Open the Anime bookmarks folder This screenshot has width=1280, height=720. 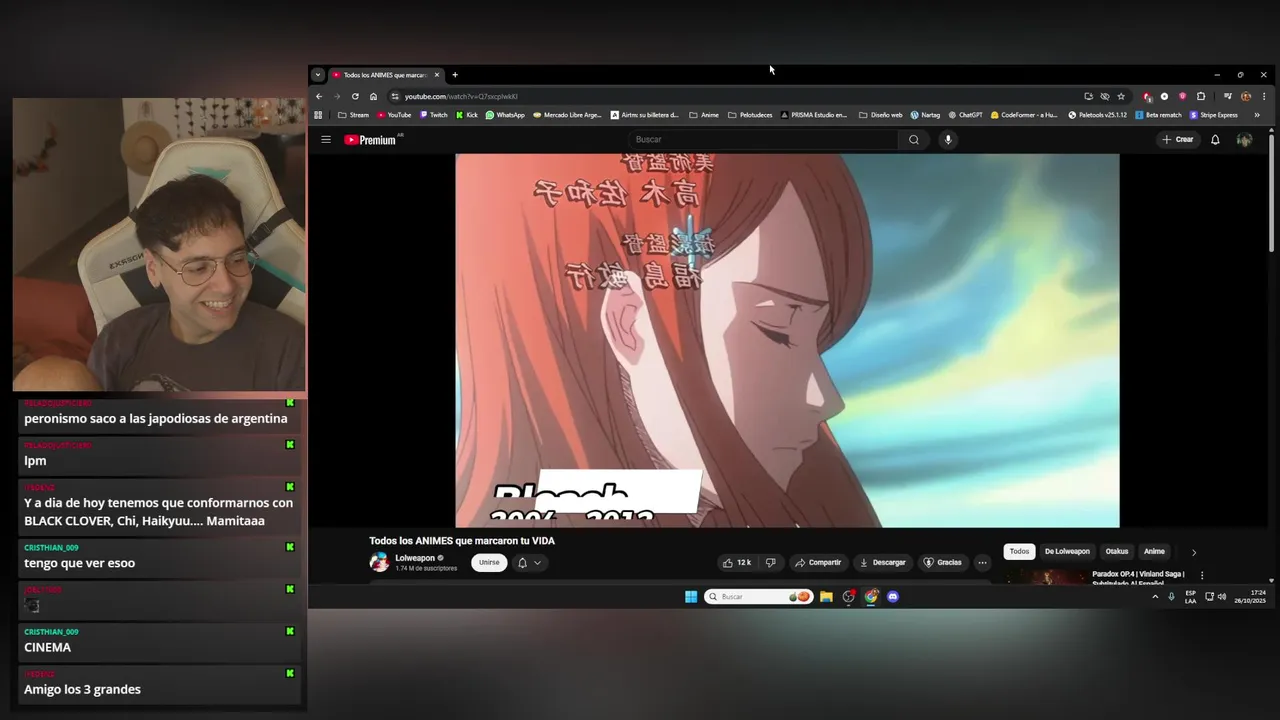[704, 115]
